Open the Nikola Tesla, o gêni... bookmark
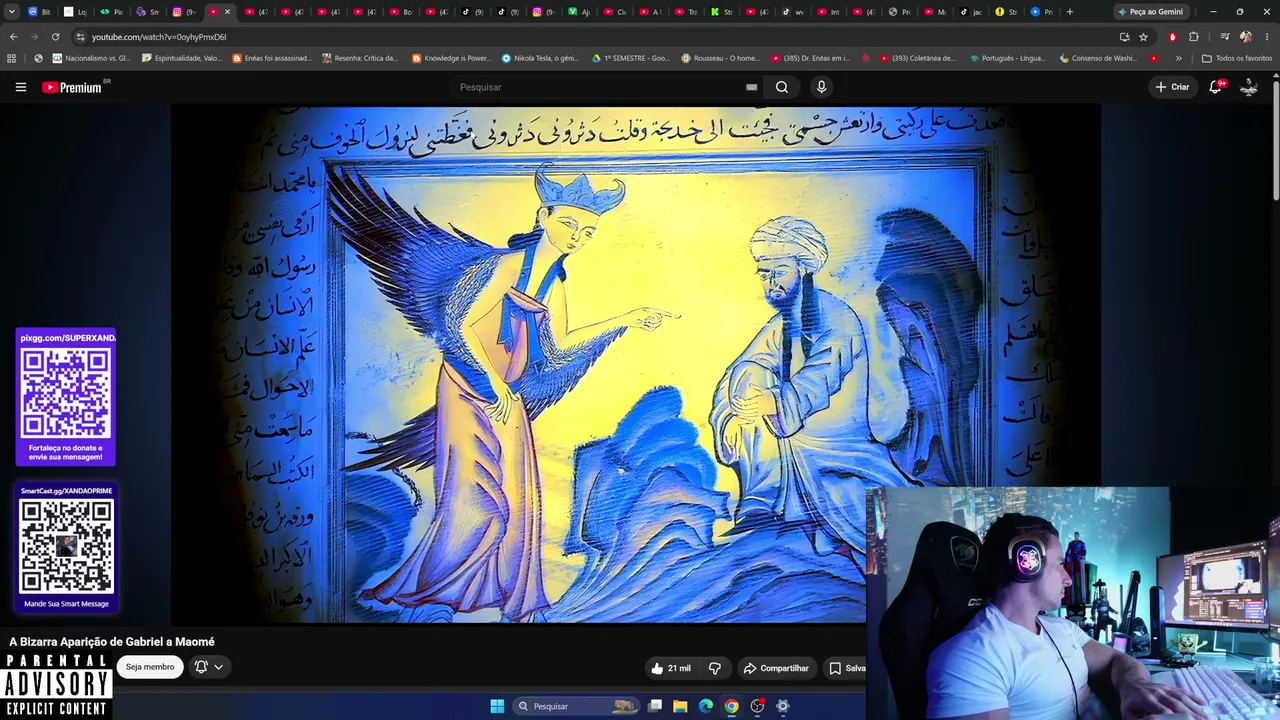Image resolution: width=1280 pixels, height=720 pixels. click(541, 58)
